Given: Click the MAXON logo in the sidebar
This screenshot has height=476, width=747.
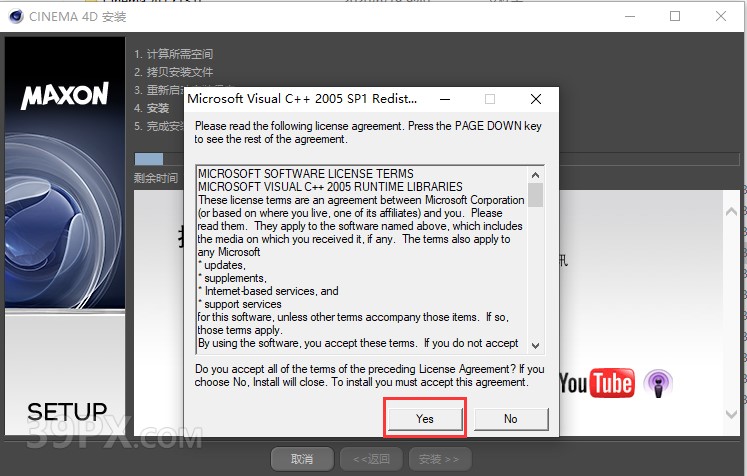Looking at the screenshot, I should [x=64, y=96].
